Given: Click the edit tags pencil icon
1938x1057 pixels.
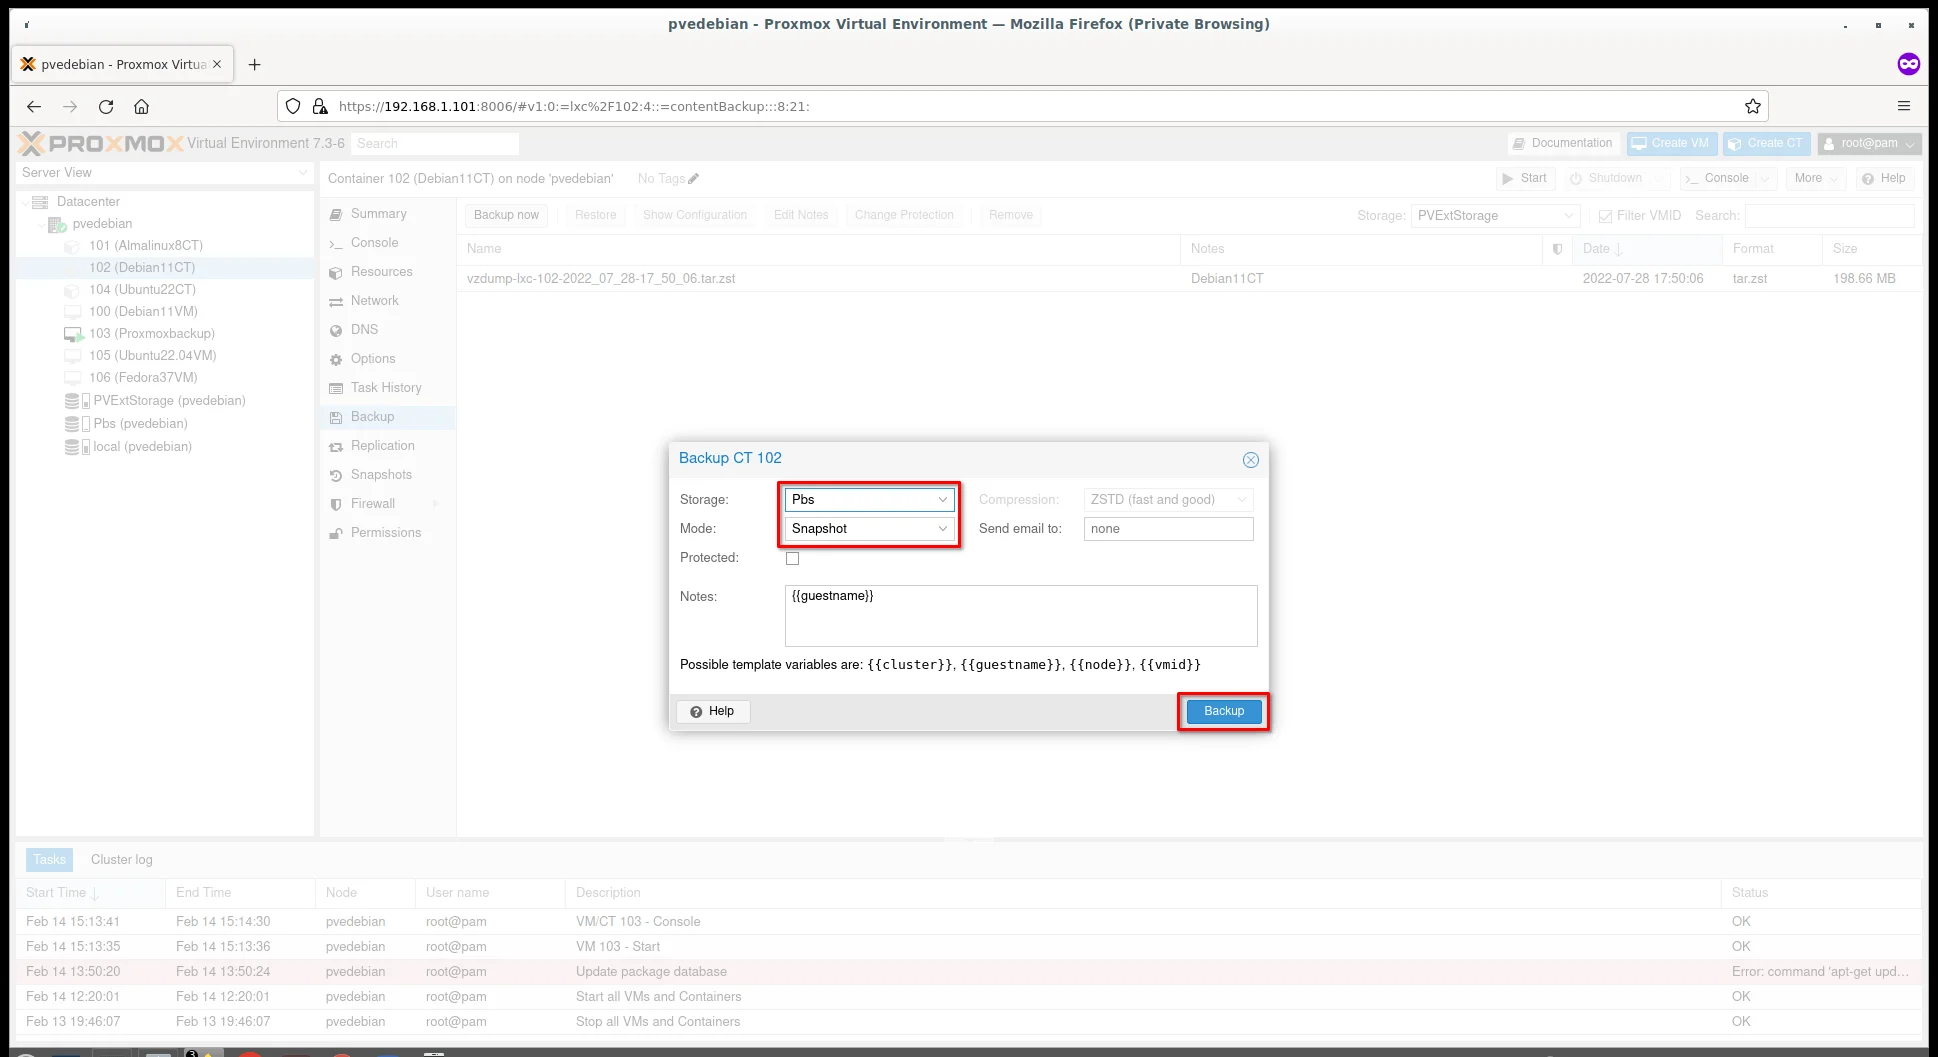Looking at the screenshot, I should coord(694,179).
